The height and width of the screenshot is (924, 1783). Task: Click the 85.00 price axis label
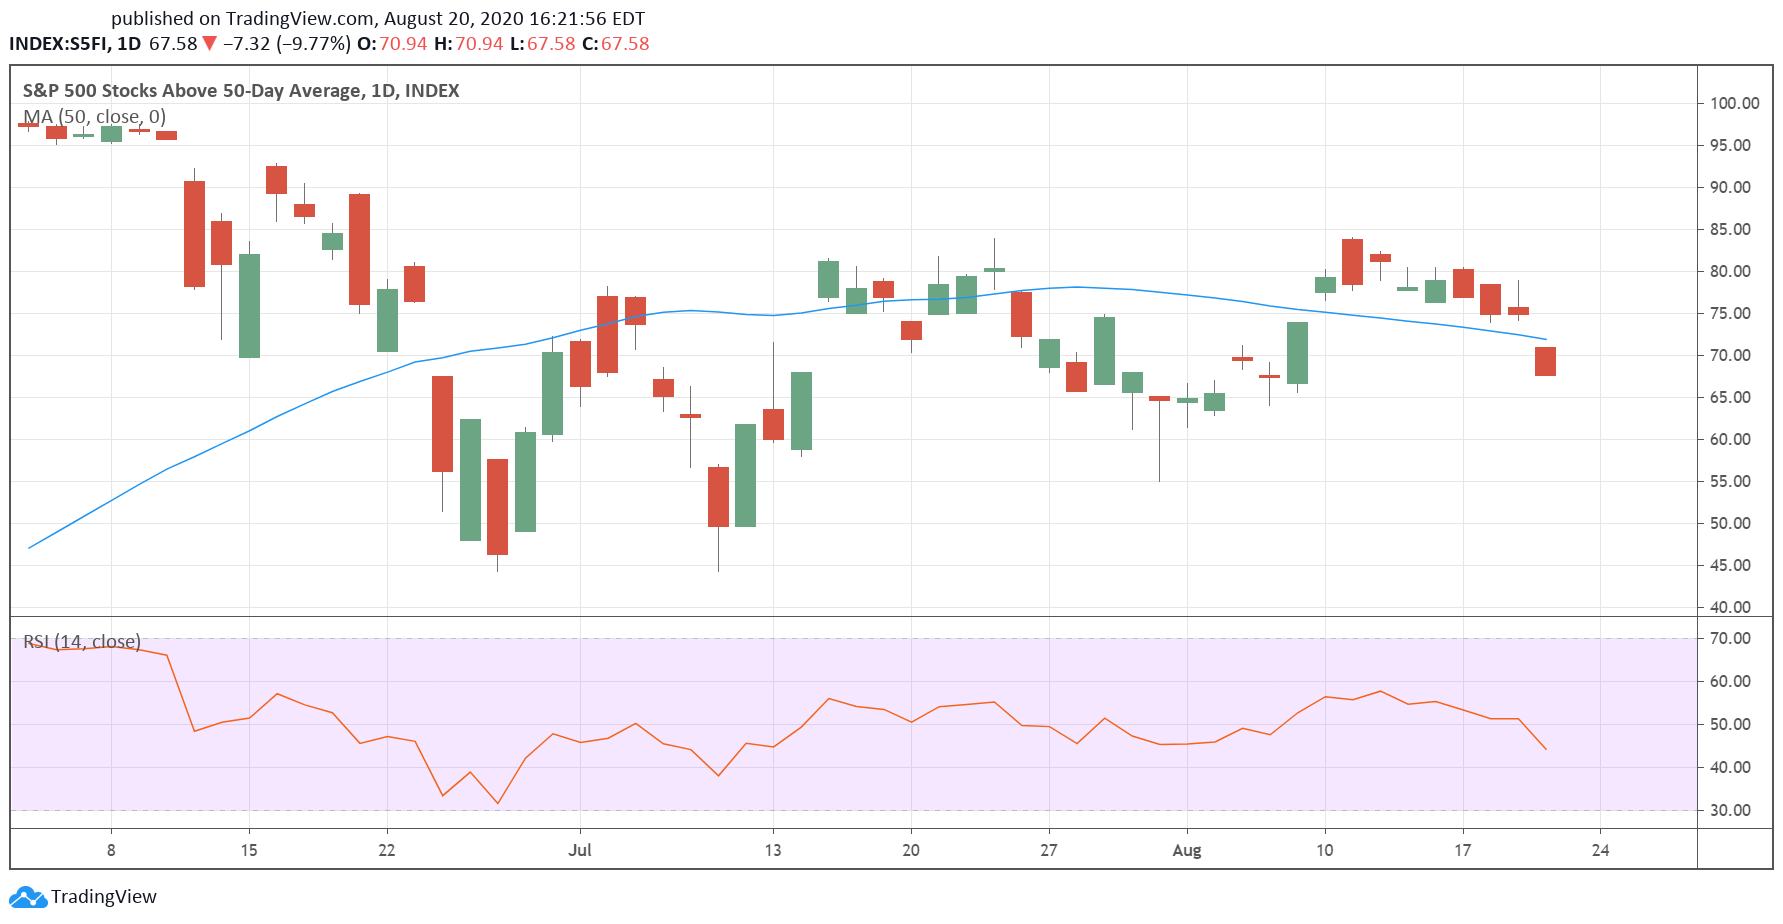point(1731,229)
